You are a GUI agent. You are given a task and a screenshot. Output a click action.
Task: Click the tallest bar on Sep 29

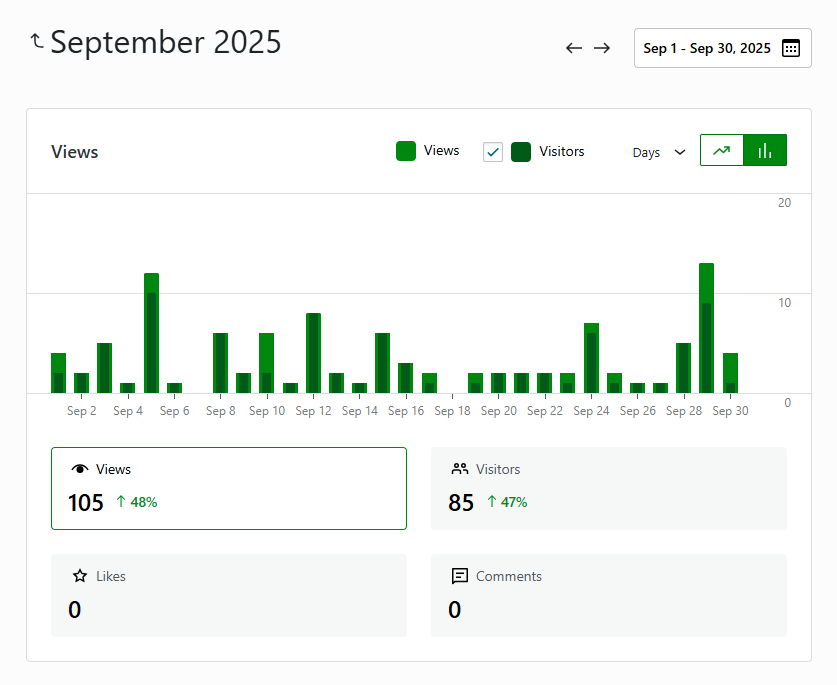point(706,330)
